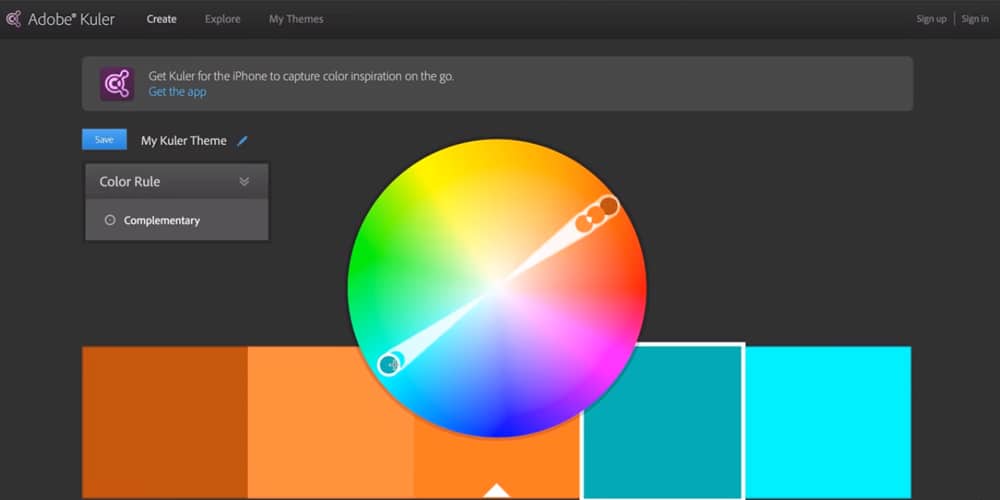Image resolution: width=1000 pixels, height=500 pixels.
Task: Click the Sign up link
Action: pyautogui.click(x=931, y=19)
